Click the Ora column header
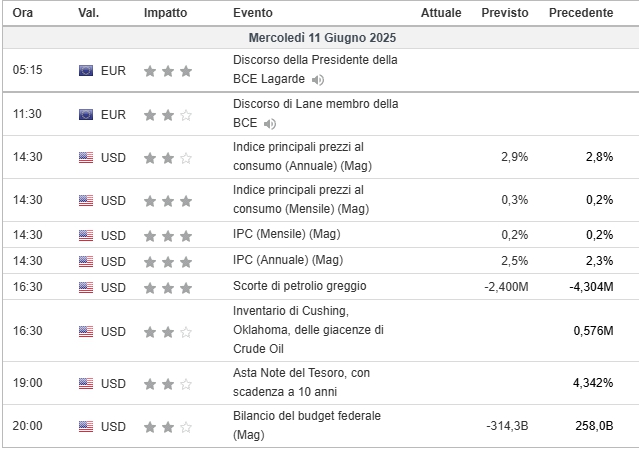This screenshot has width=639, height=450. (x=22, y=13)
